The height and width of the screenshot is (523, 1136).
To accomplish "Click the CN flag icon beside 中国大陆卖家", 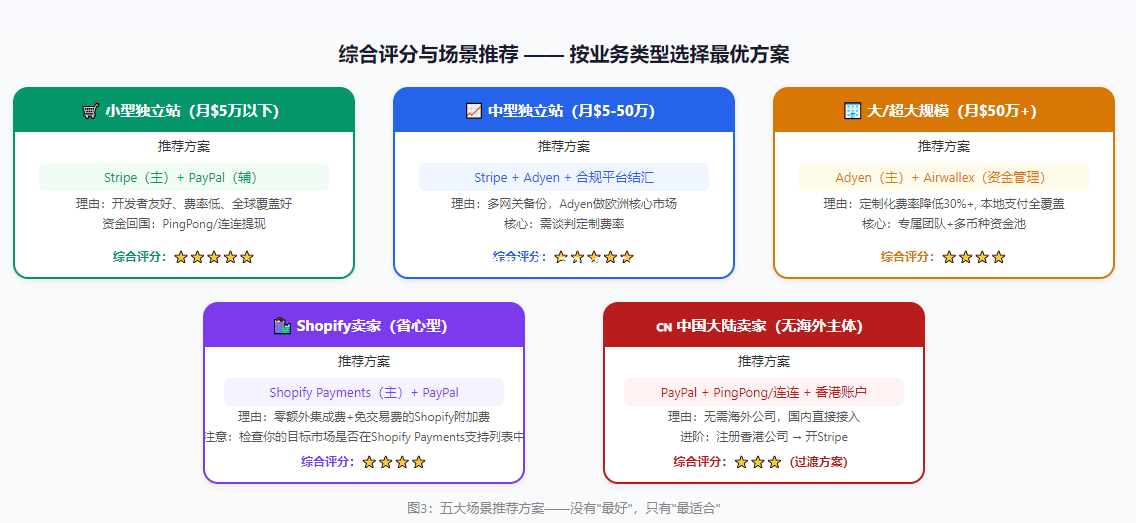I will point(664,327).
